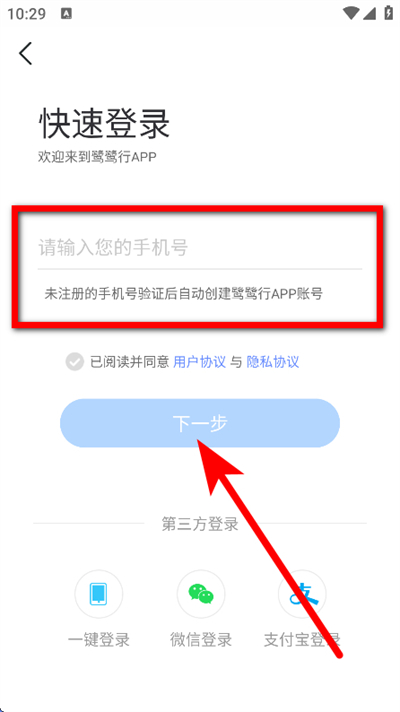The width and height of the screenshot is (400, 712).
Task: Tap the Alipay login icon
Action: 302,593
